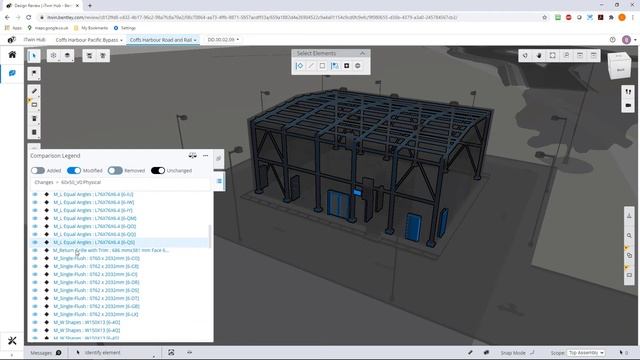Toggle visibility of M_Single-Flush [6-LX] row

(x=35, y=314)
